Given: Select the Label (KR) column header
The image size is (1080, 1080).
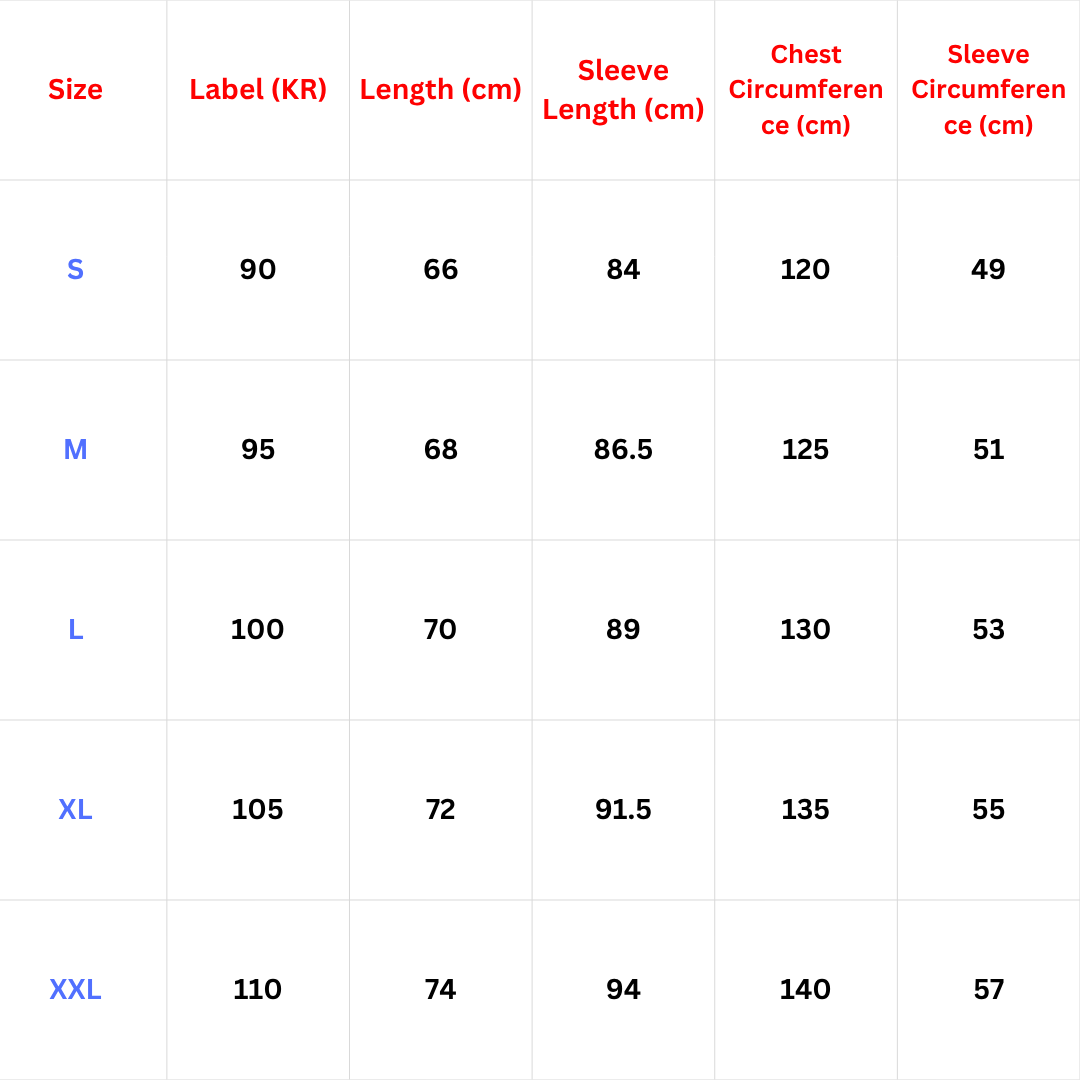Looking at the screenshot, I should click(258, 90).
